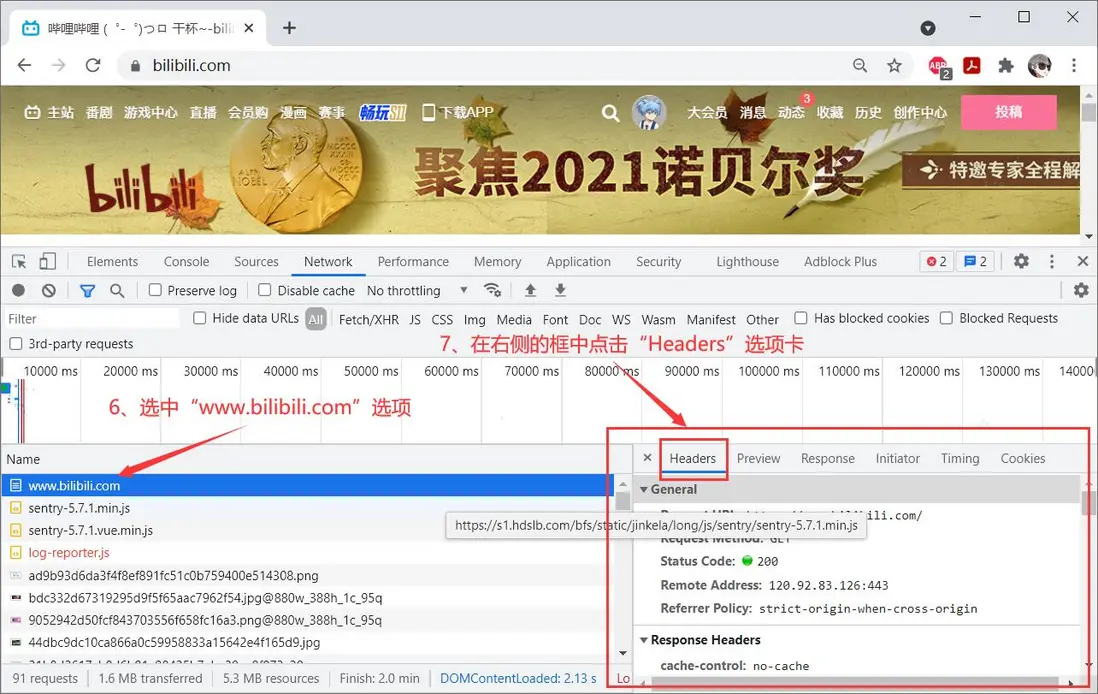Open network conditions wifi icon
Image resolution: width=1098 pixels, height=694 pixels.
(x=492, y=290)
